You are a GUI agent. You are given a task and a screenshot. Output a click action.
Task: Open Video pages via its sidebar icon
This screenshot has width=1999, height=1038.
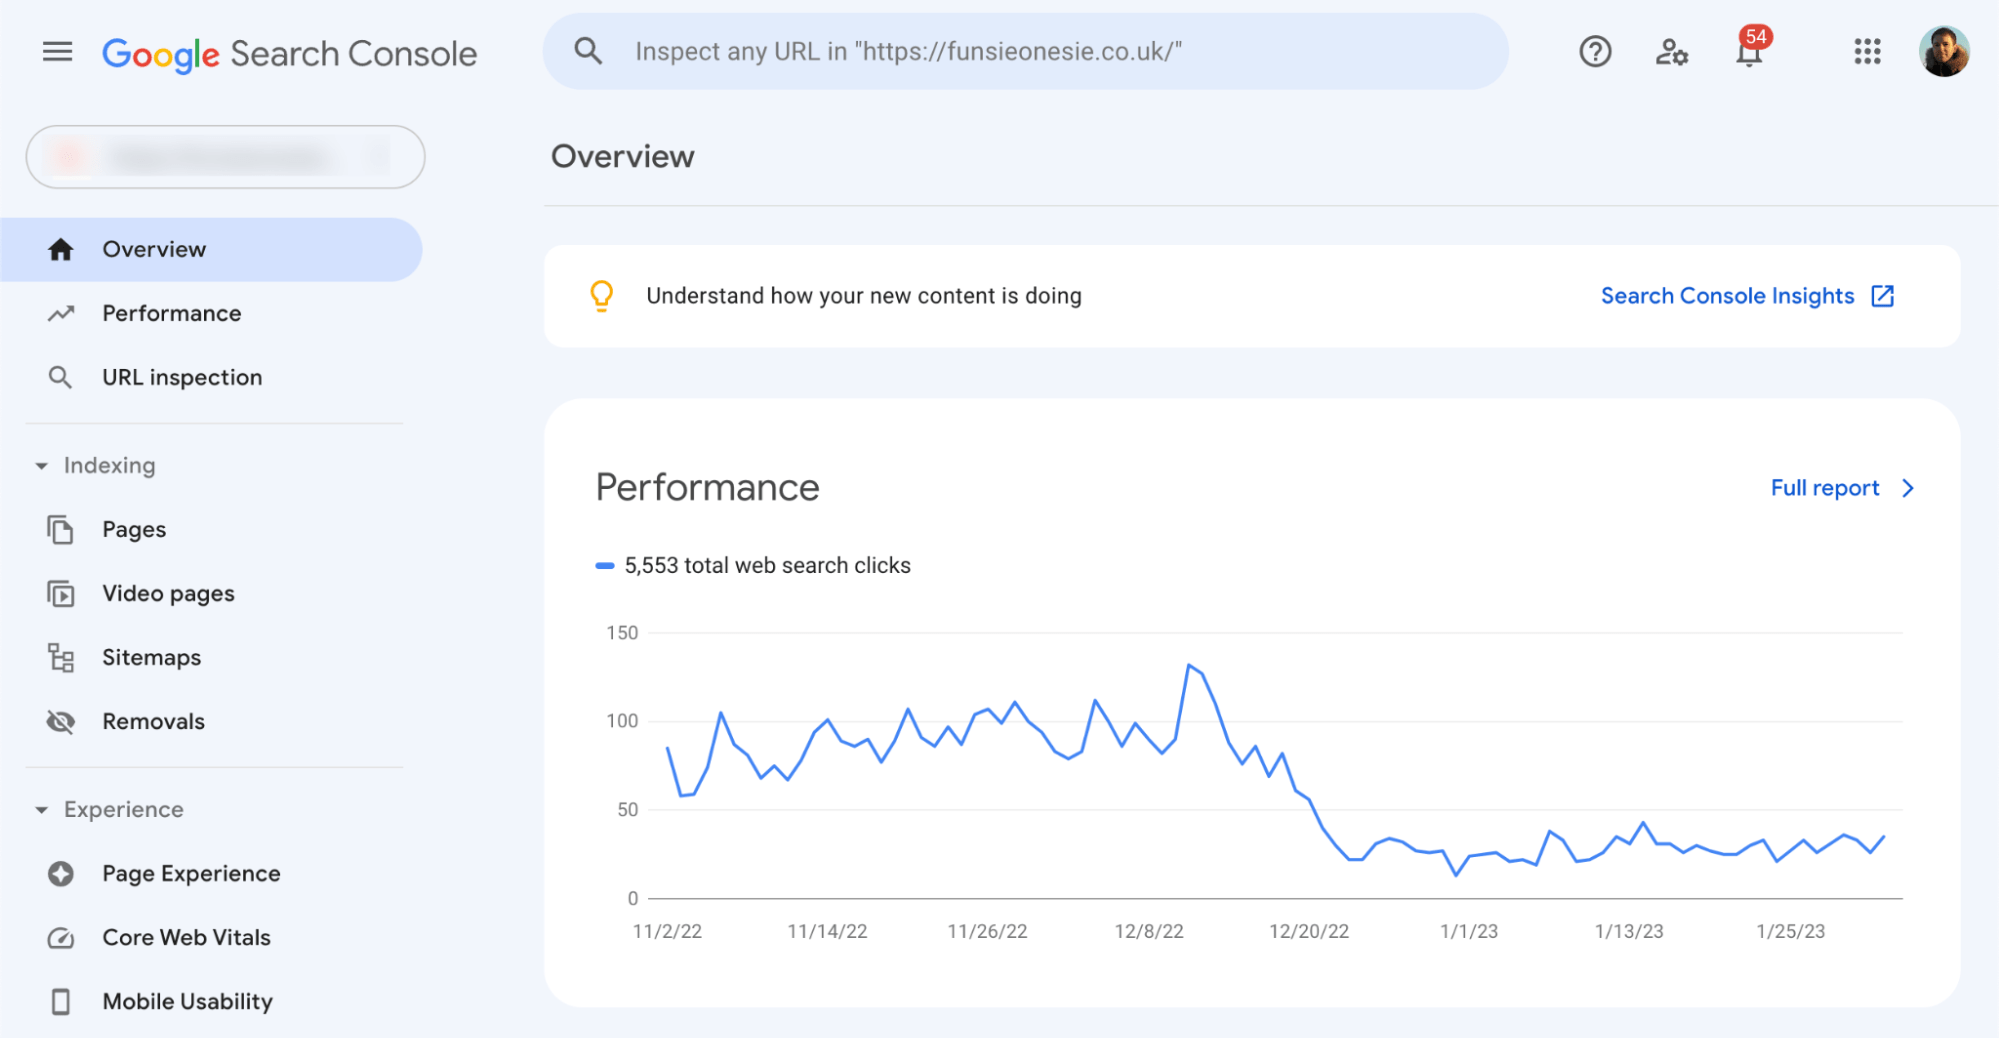[x=60, y=593]
